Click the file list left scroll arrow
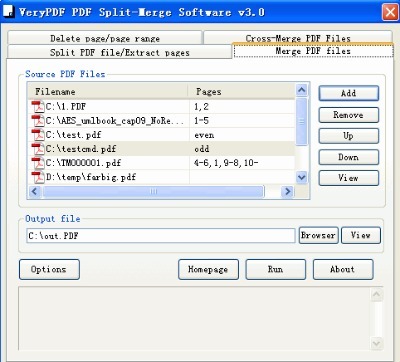 34,192
